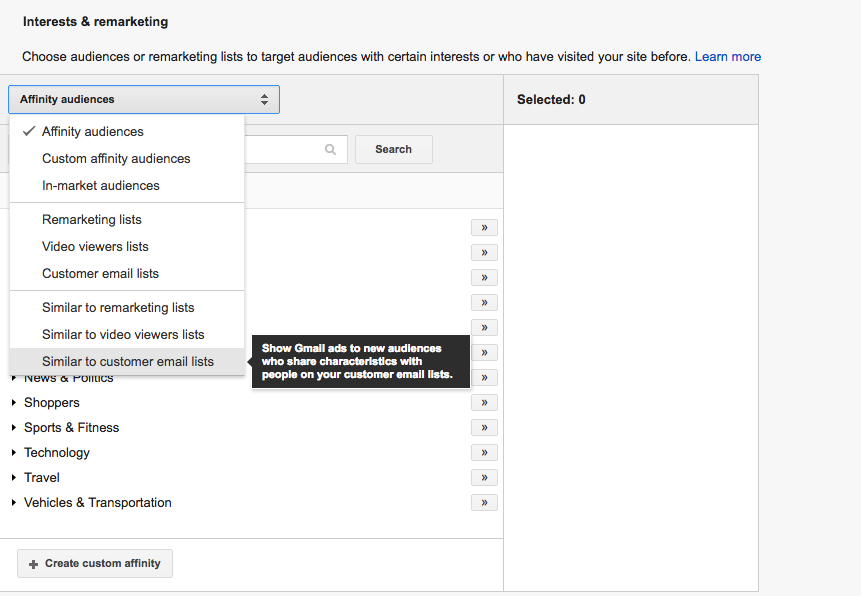
Task: Click the add arrow for Vehicles & Transportation
Action: (x=484, y=503)
